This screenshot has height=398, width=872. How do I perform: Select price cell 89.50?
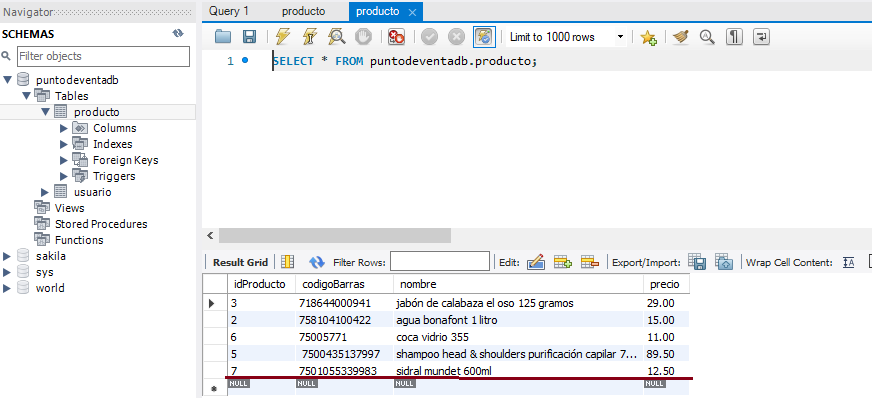[x=666, y=354]
